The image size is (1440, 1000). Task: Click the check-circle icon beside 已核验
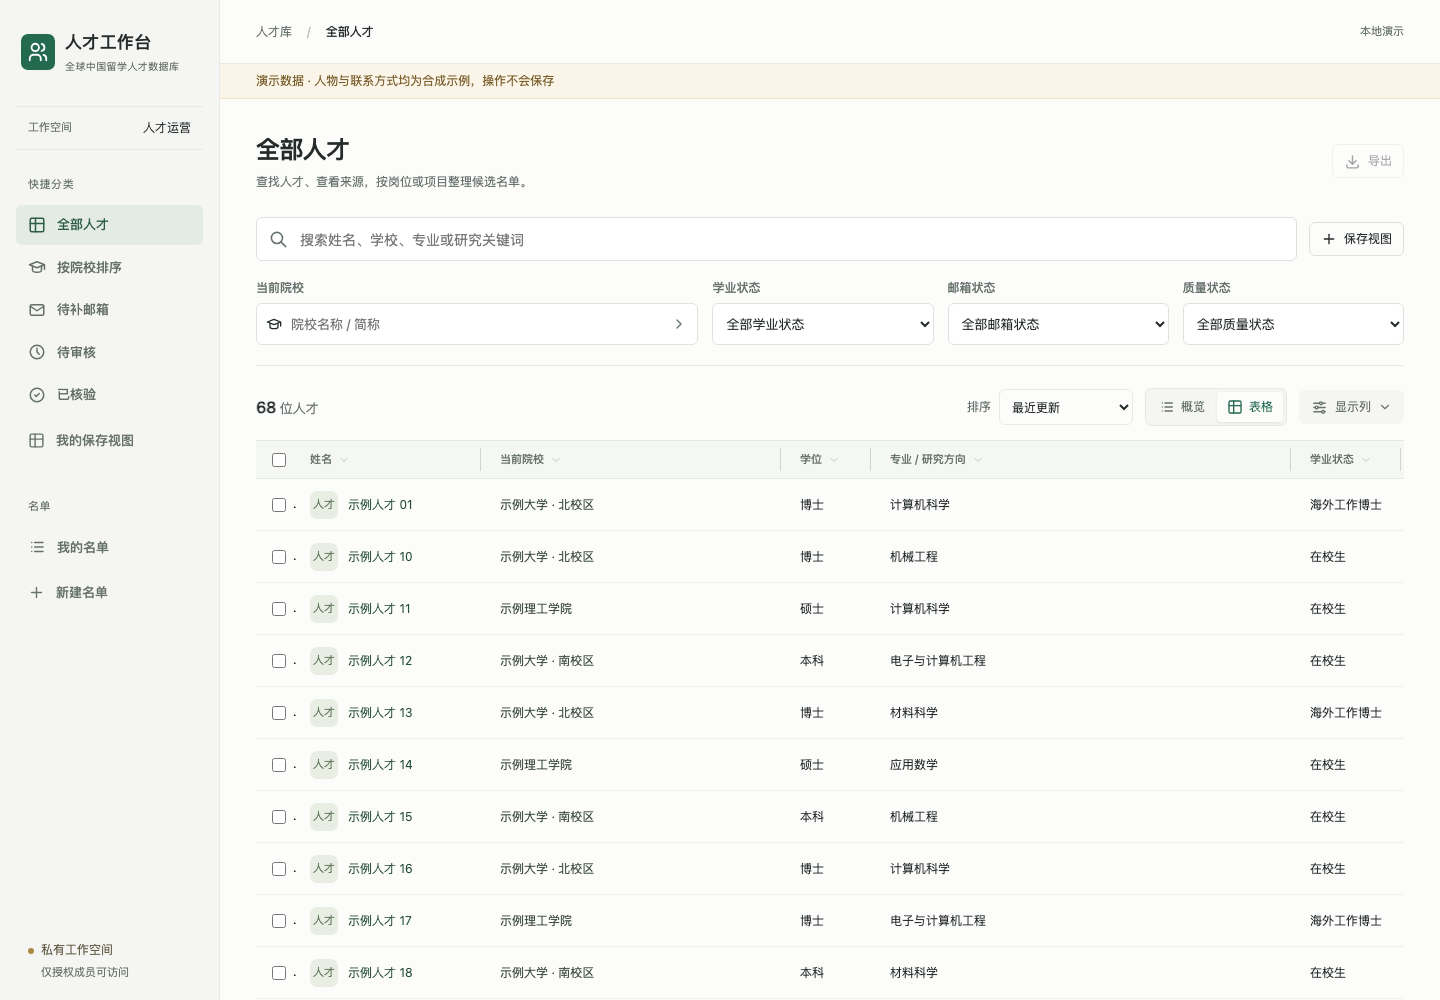(37, 395)
